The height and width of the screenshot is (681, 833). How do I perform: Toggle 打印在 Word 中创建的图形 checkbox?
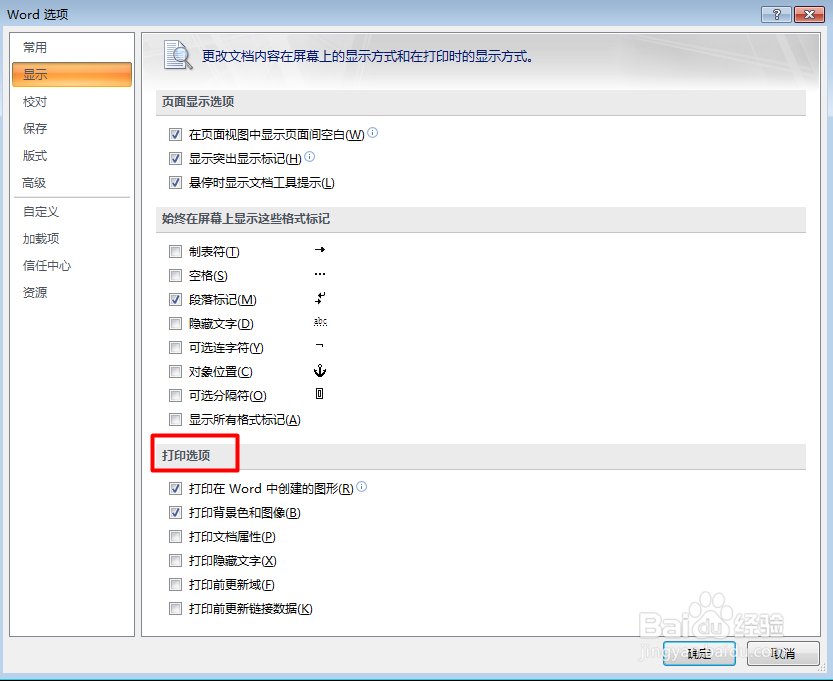[x=175, y=488]
